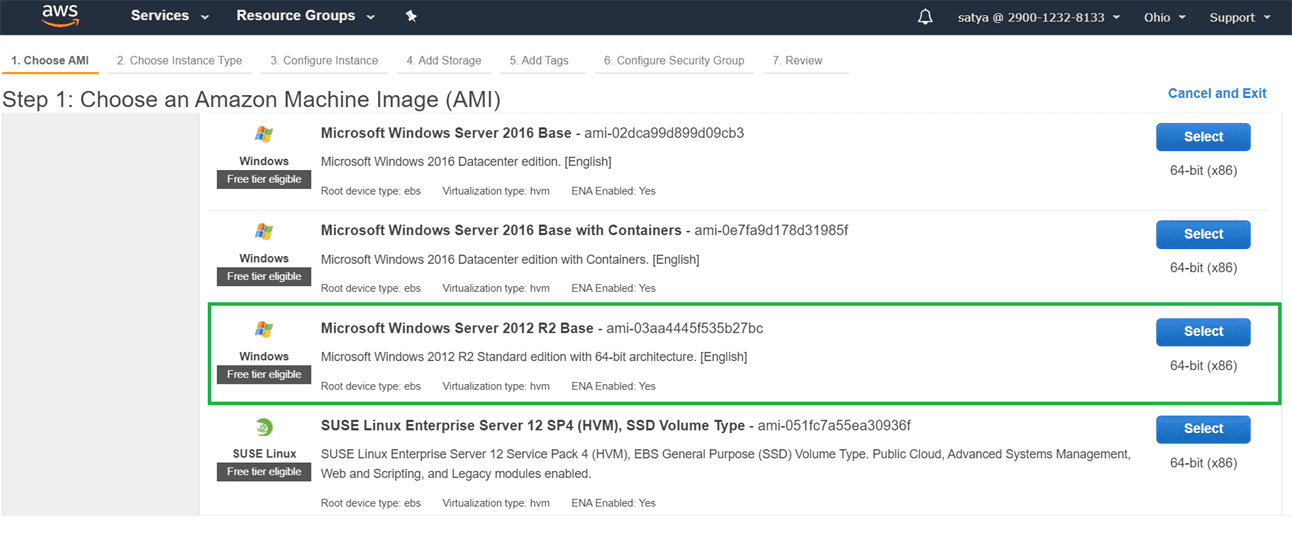The image size is (1292, 536).
Task: Click Windows logo for 2016 Base with Containers
Action: tap(264, 232)
